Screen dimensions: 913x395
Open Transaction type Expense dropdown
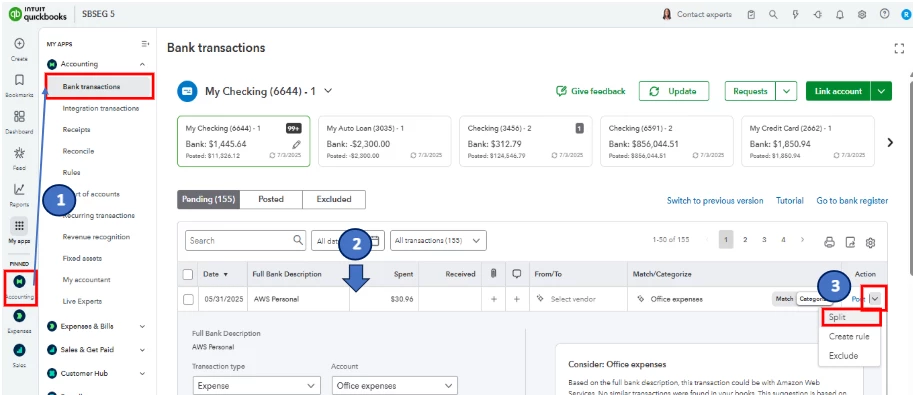click(x=257, y=386)
